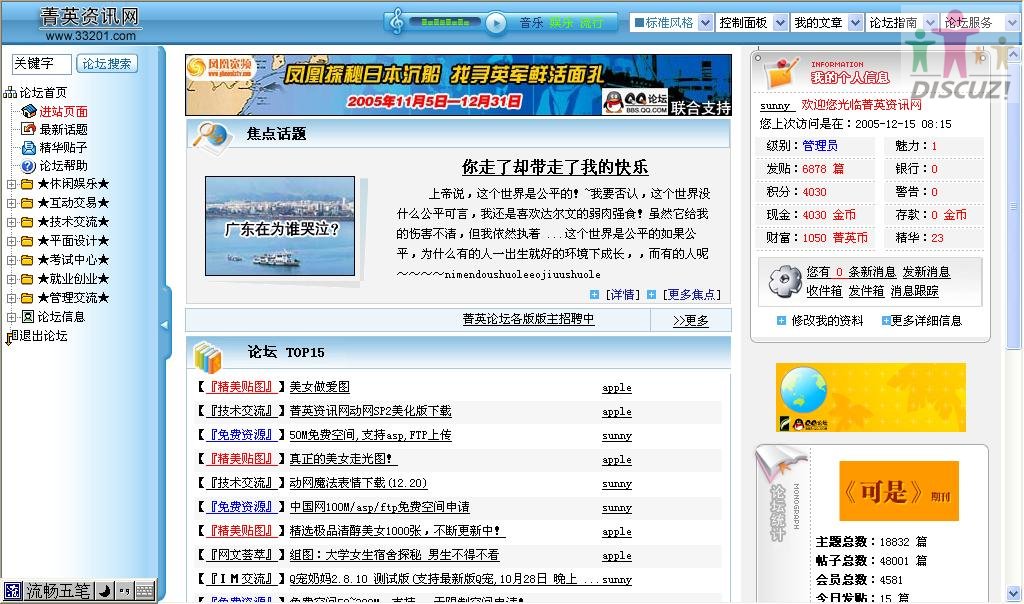This screenshot has height=604, width=1024.
Task: Click the 论坛 TOP15 books icon
Action: point(208,357)
